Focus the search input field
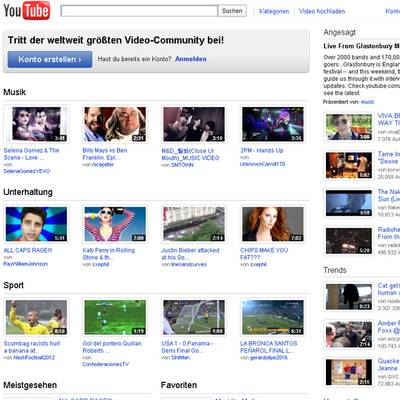 point(139,11)
